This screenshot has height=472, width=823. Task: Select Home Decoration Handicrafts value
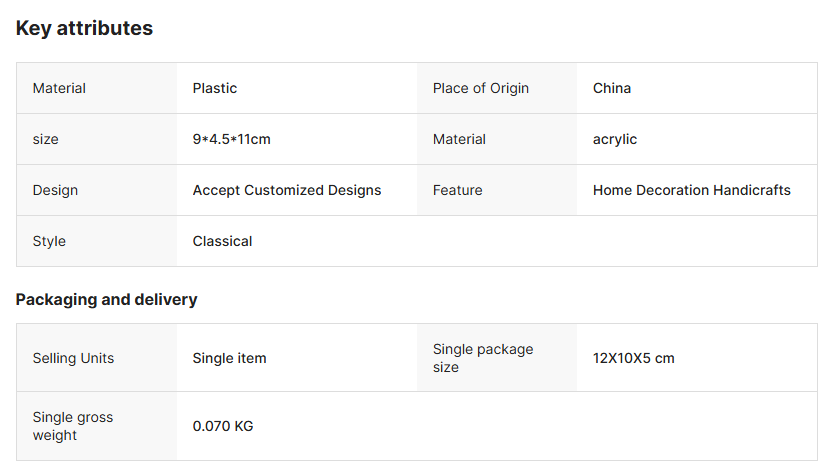pos(692,190)
